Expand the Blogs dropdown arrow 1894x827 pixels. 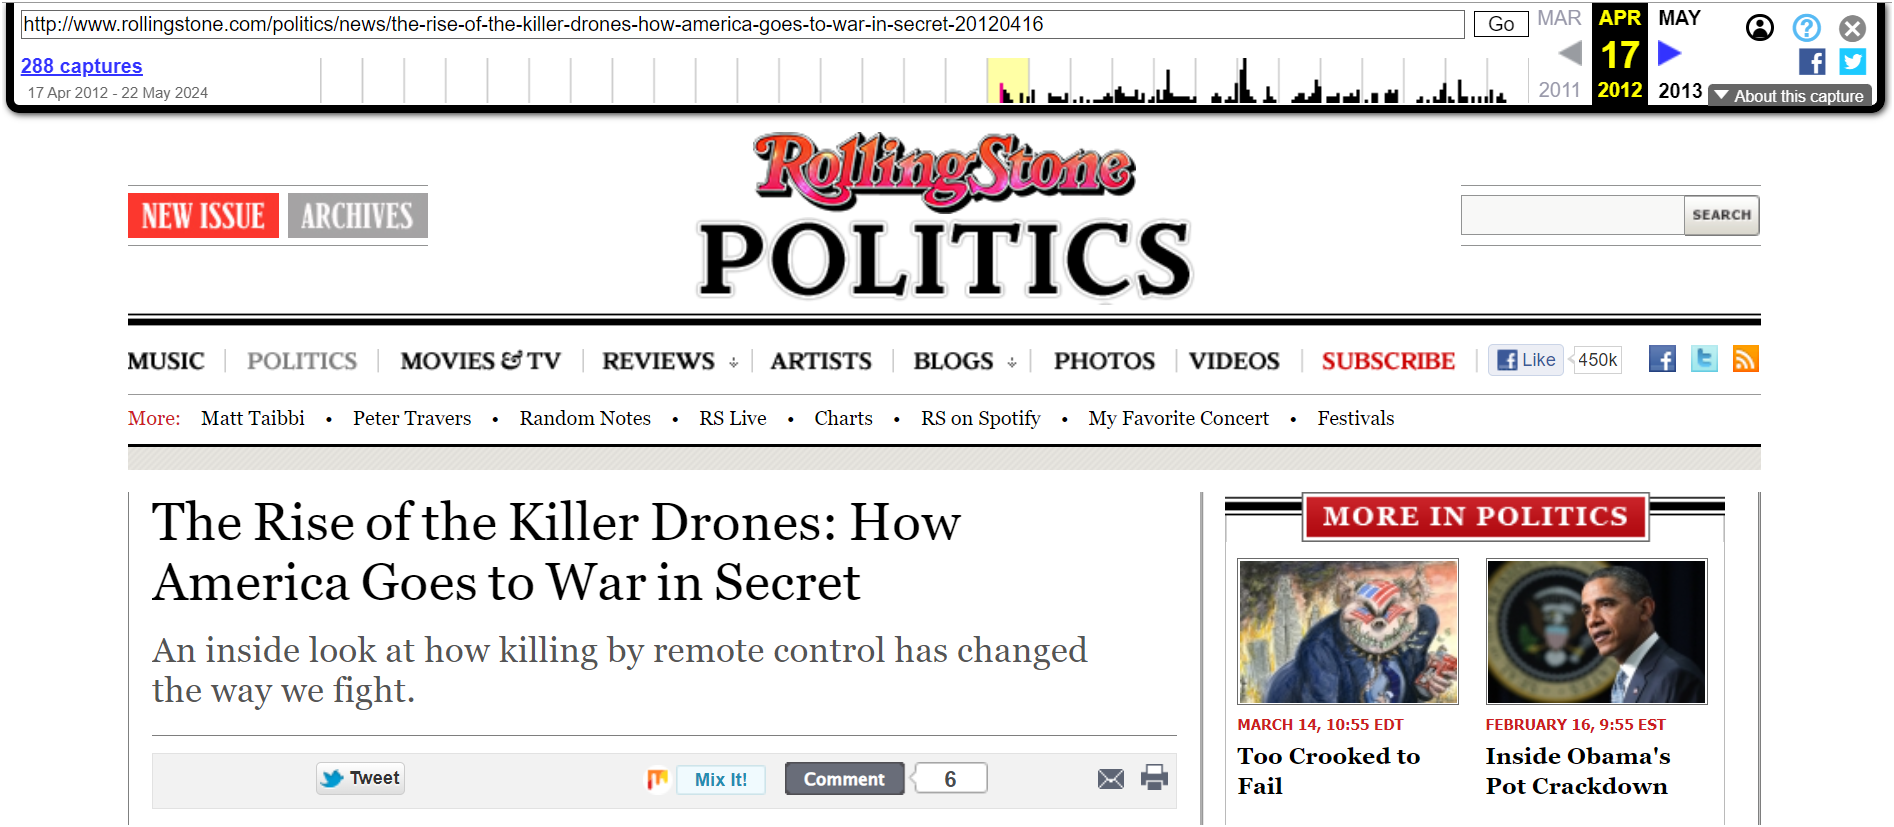1012,363
